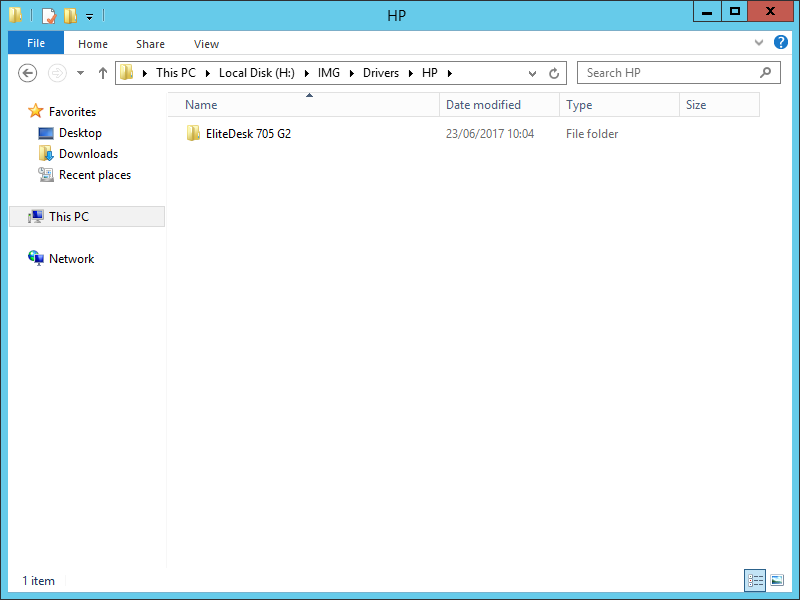The height and width of the screenshot is (600, 800).
Task: Open the address bar history dropdown
Action: (532, 73)
